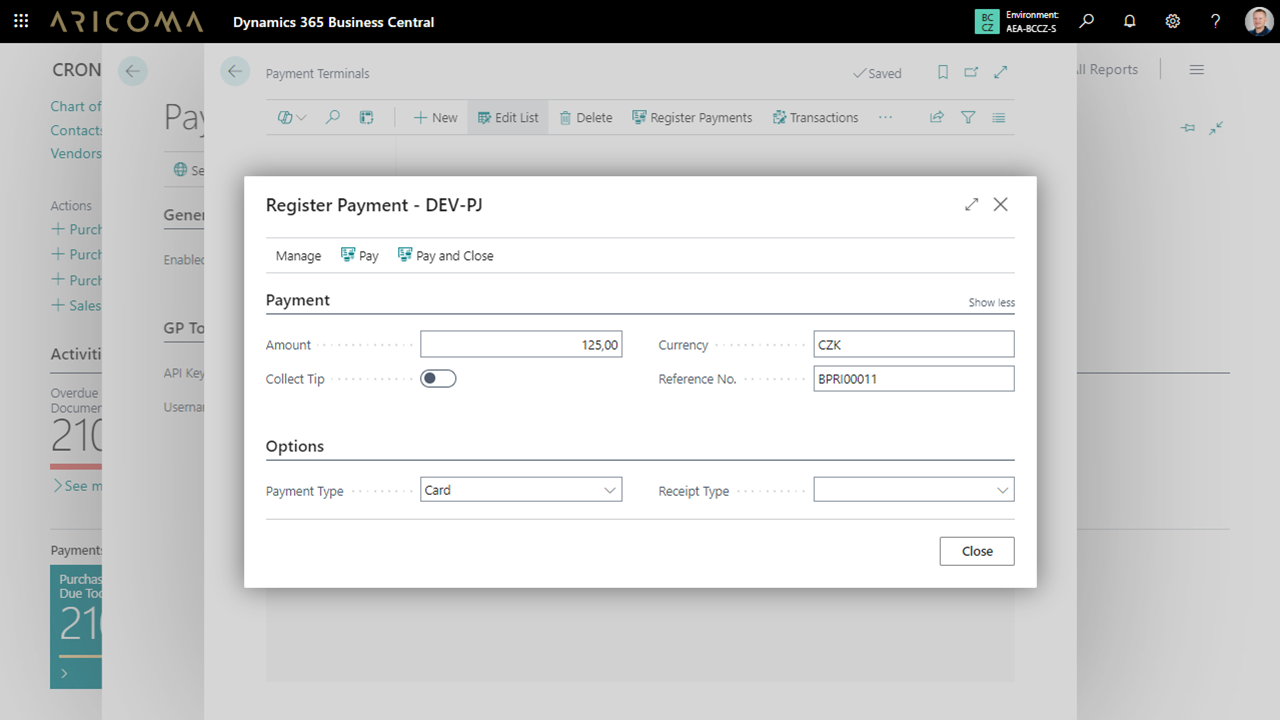Image resolution: width=1280 pixels, height=720 pixels.
Task: Search the Payment Terminals list
Action: point(333,117)
